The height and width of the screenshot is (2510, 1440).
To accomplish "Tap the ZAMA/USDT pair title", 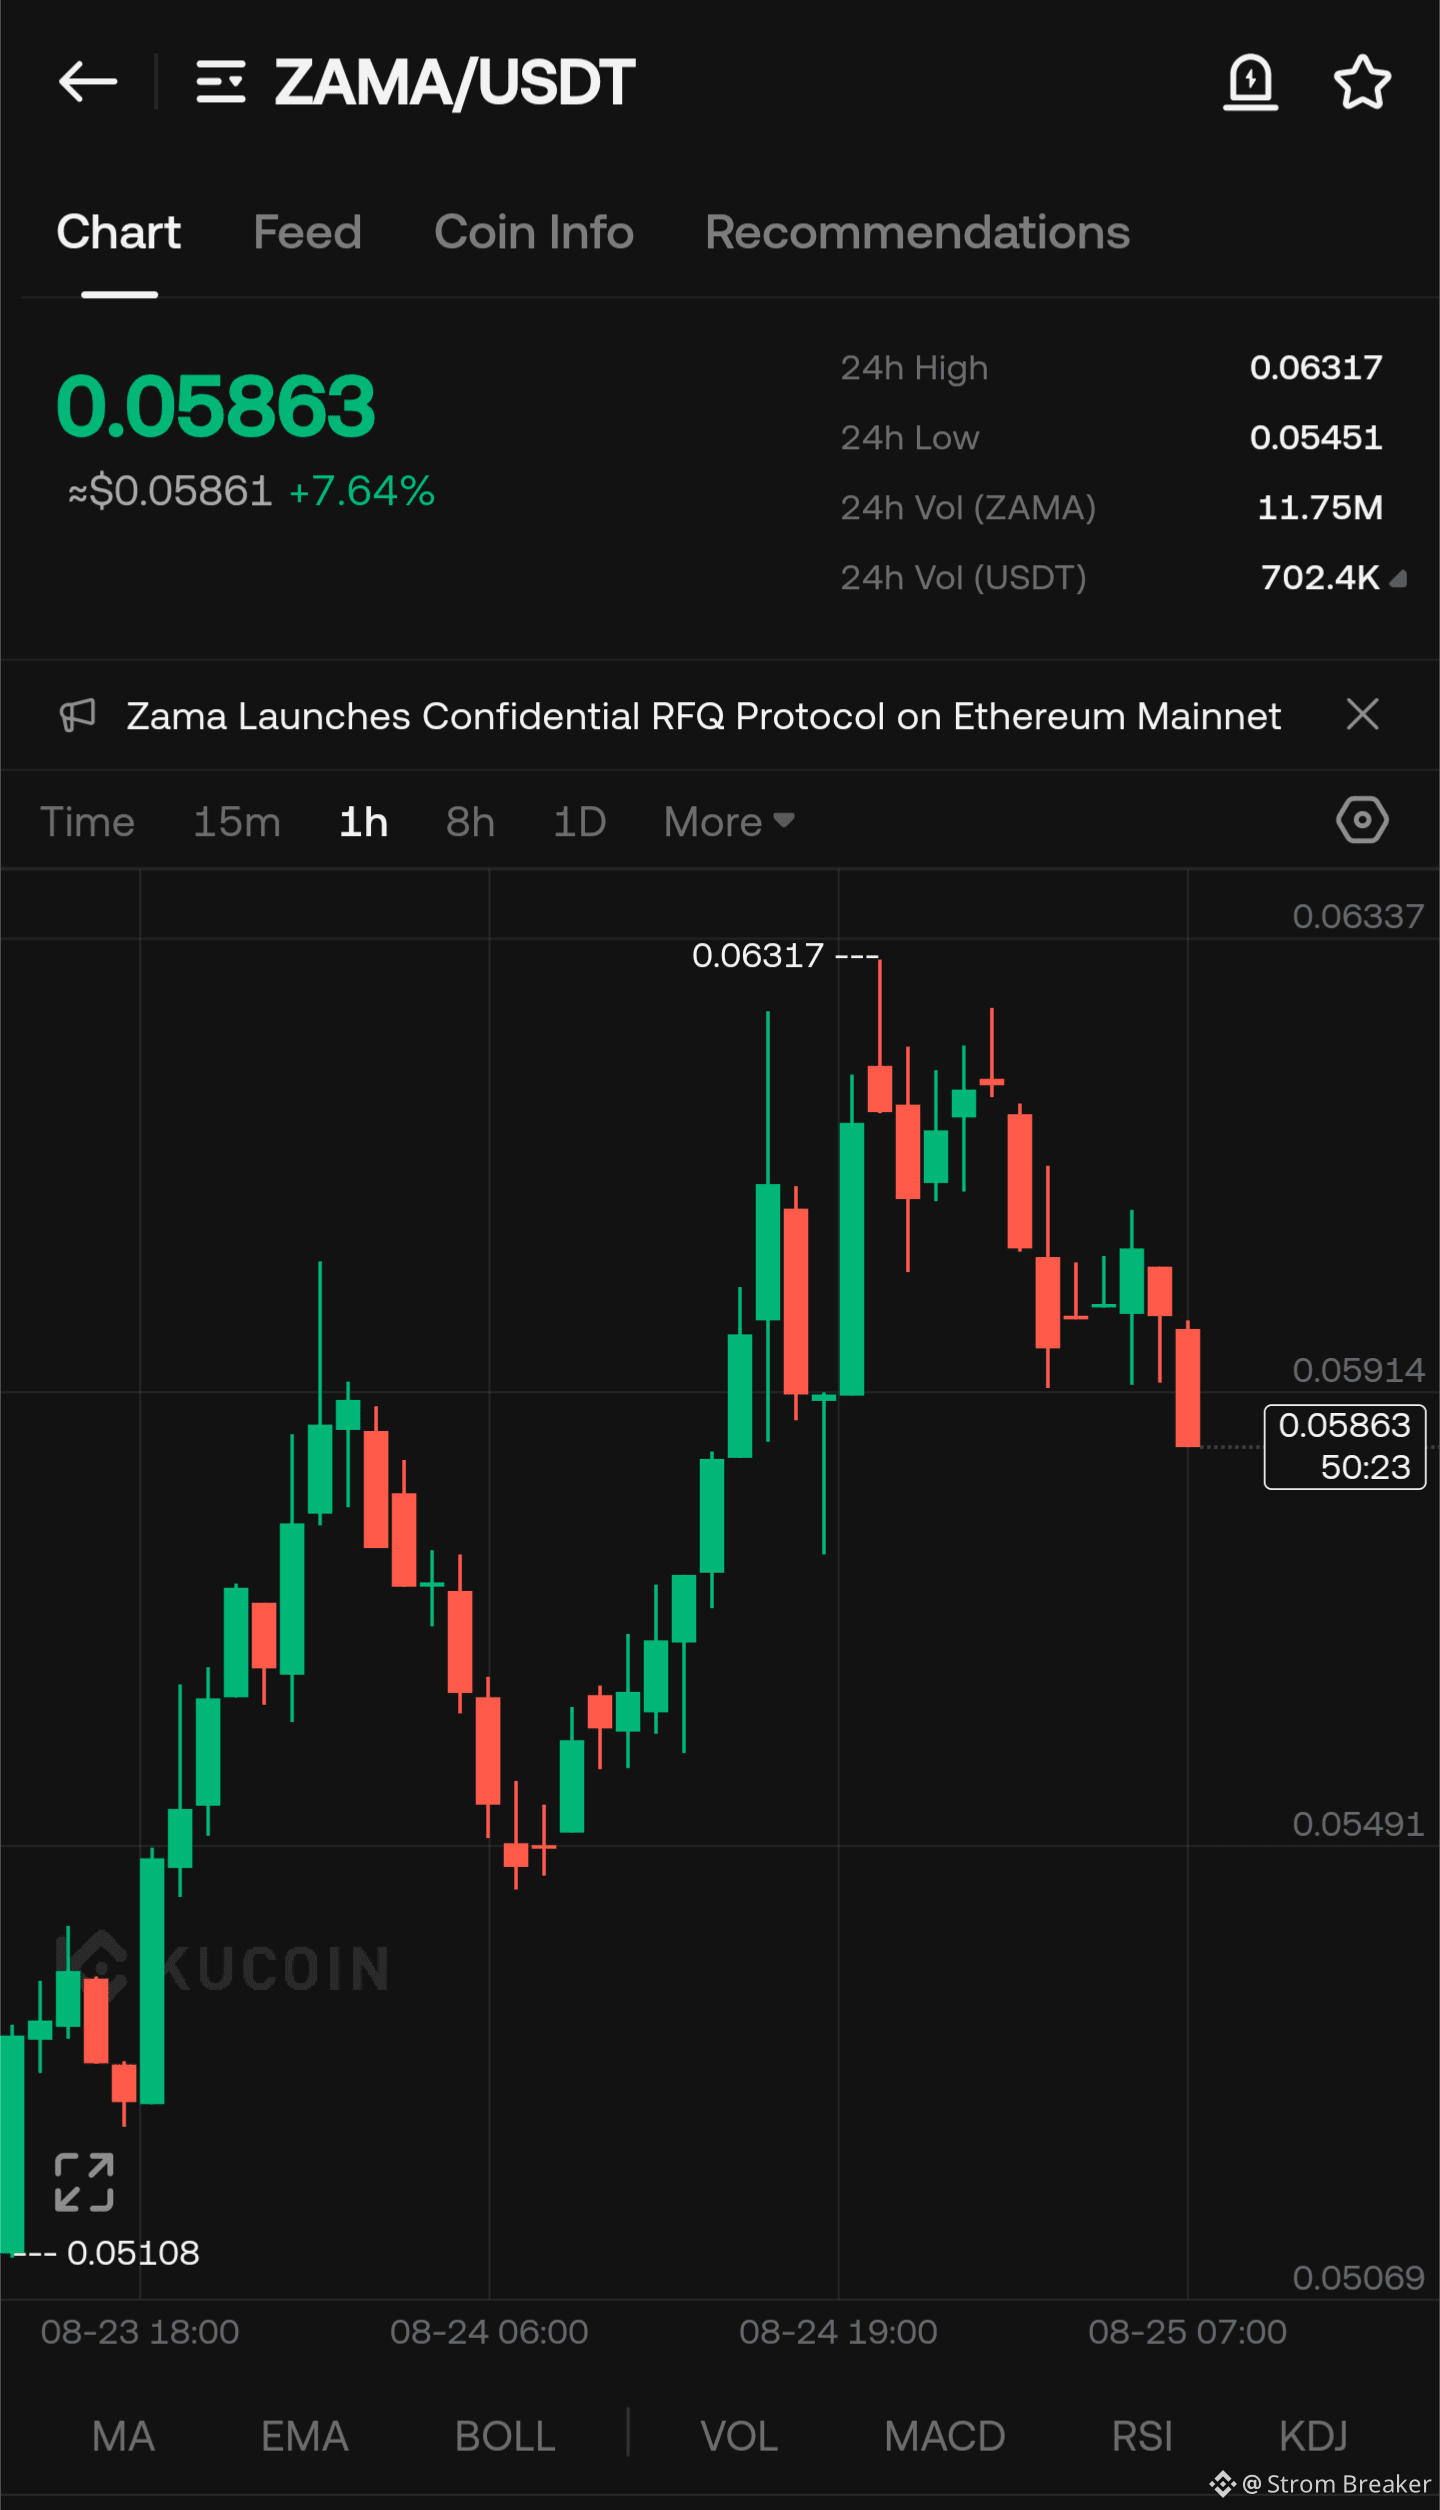I will [x=455, y=82].
